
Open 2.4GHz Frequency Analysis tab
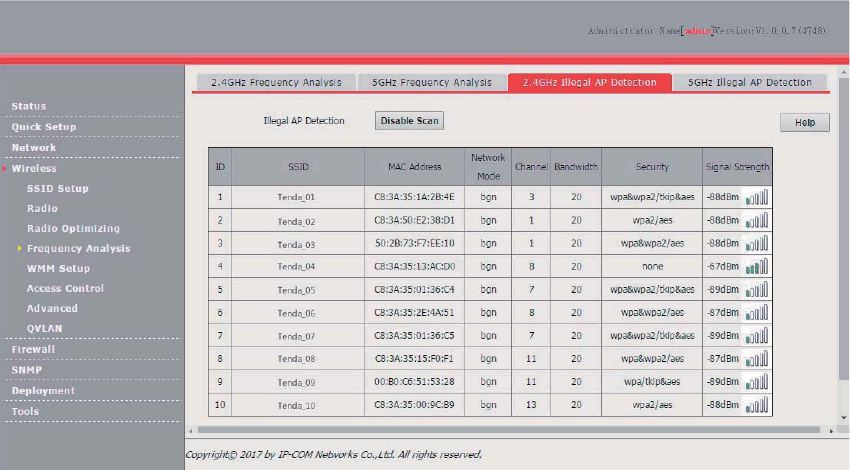pyautogui.click(x=276, y=82)
